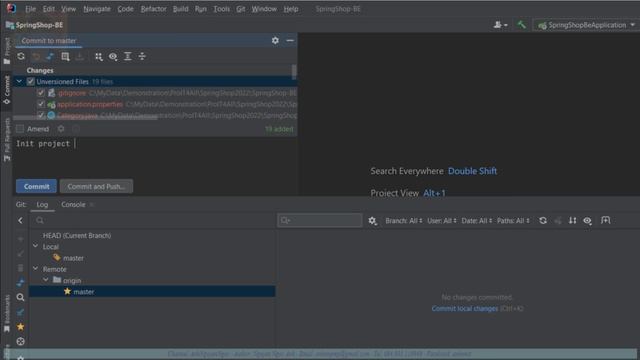
Task: Open the Git menu
Action: 241,9
